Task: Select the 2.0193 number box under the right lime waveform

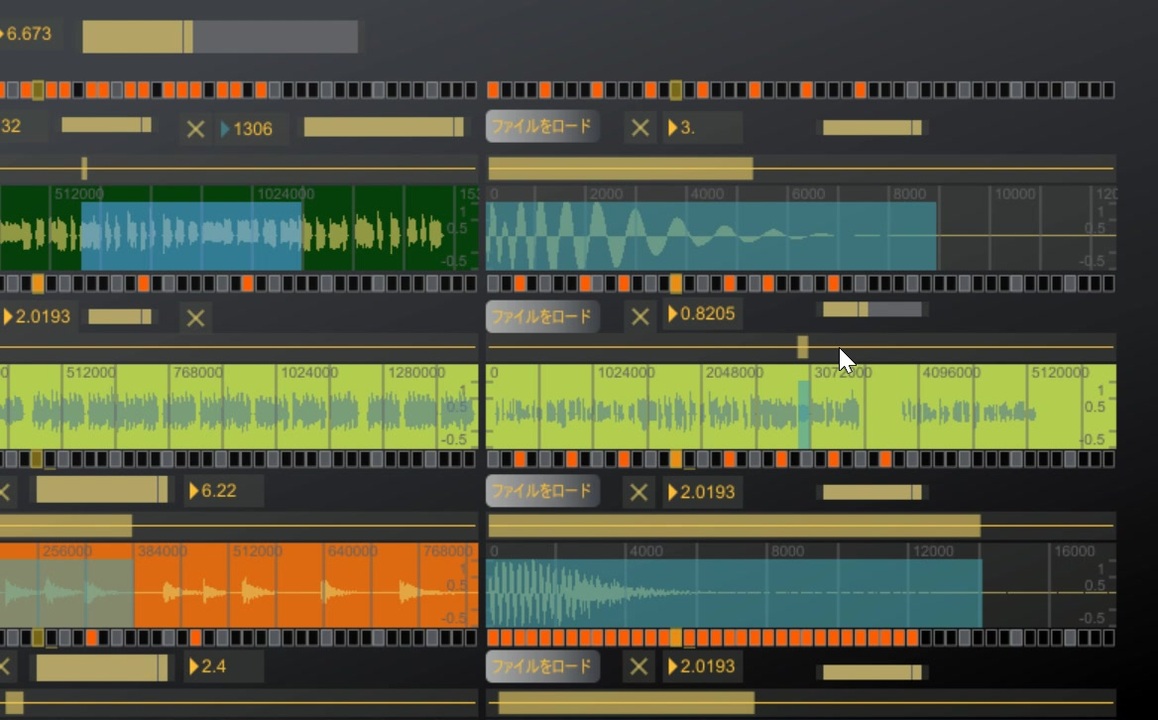Action: coord(702,492)
